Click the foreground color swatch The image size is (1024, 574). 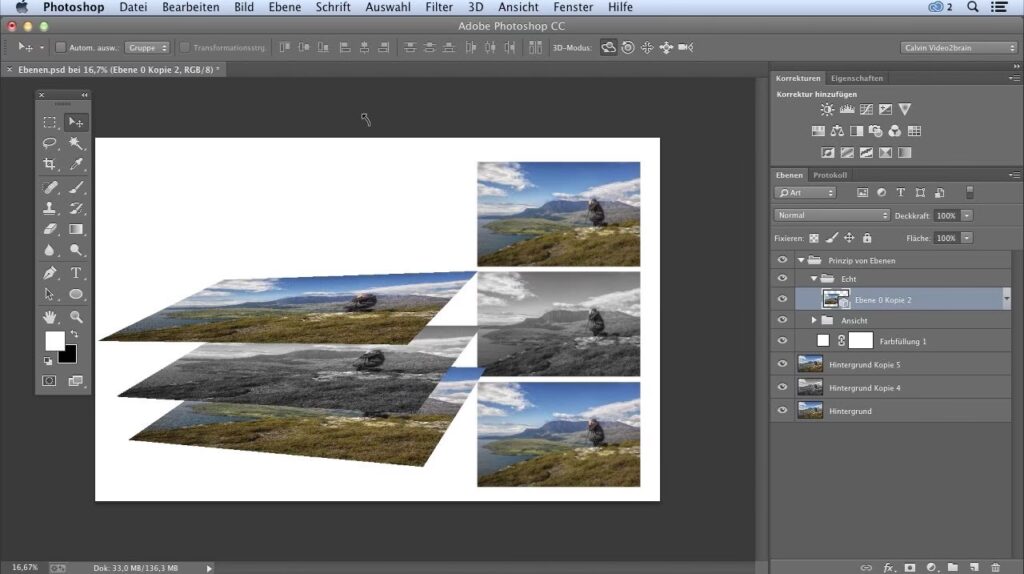point(54,340)
